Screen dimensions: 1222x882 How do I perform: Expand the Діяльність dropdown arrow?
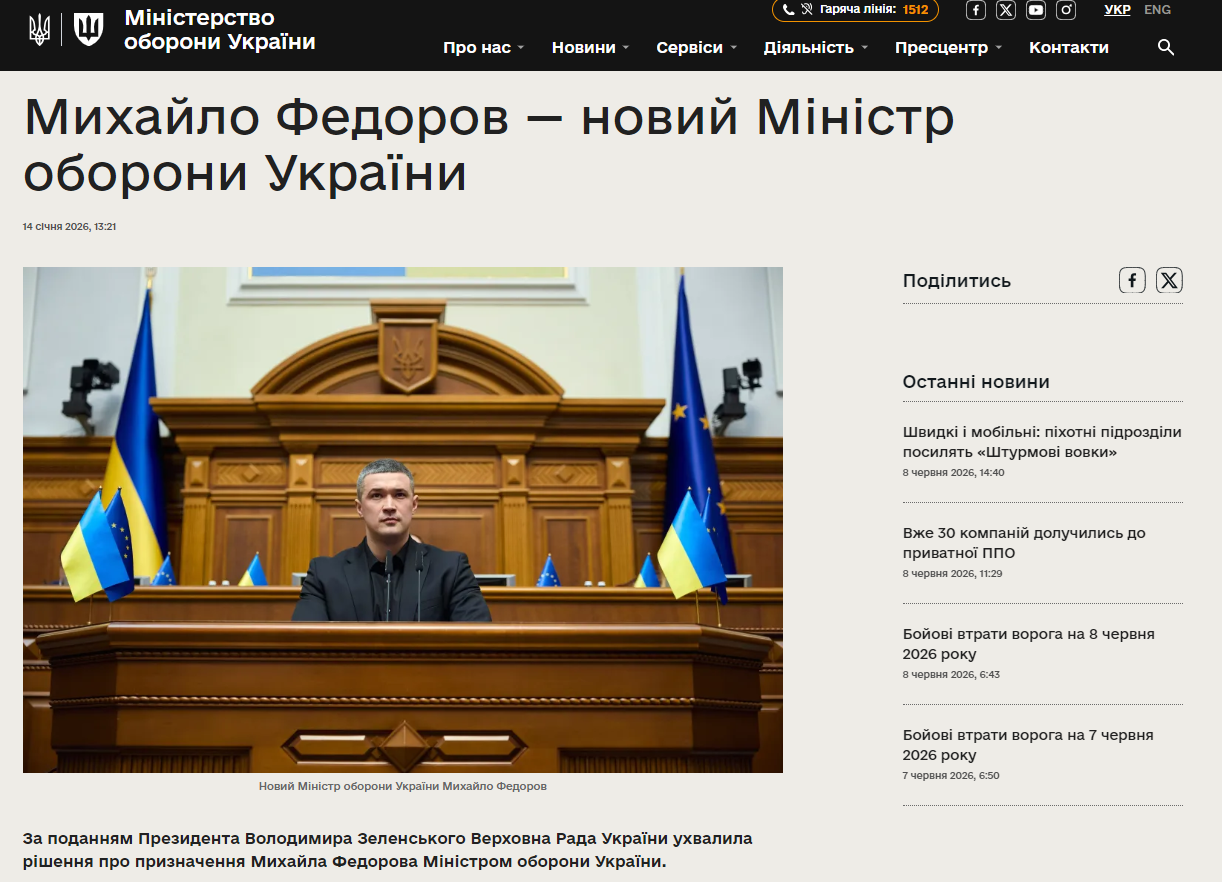(864, 48)
